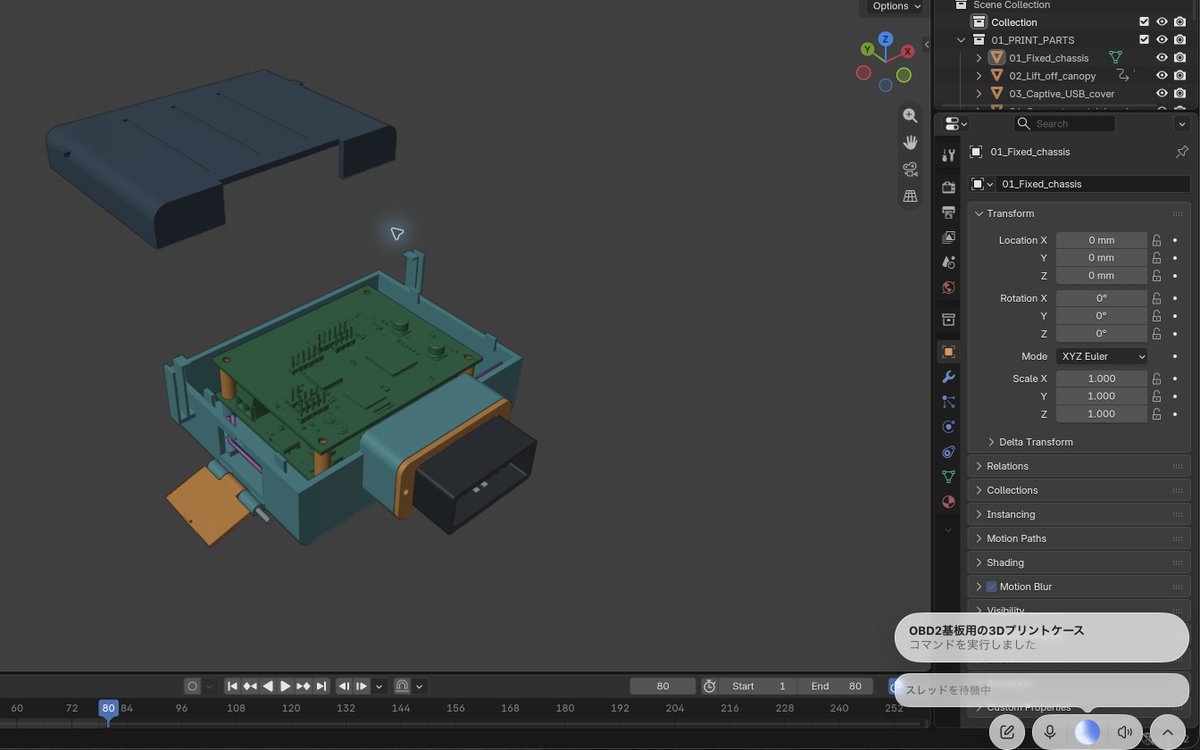Select Collection row in outliner
This screenshot has height=750, width=1200.
click(x=1014, y=22)
